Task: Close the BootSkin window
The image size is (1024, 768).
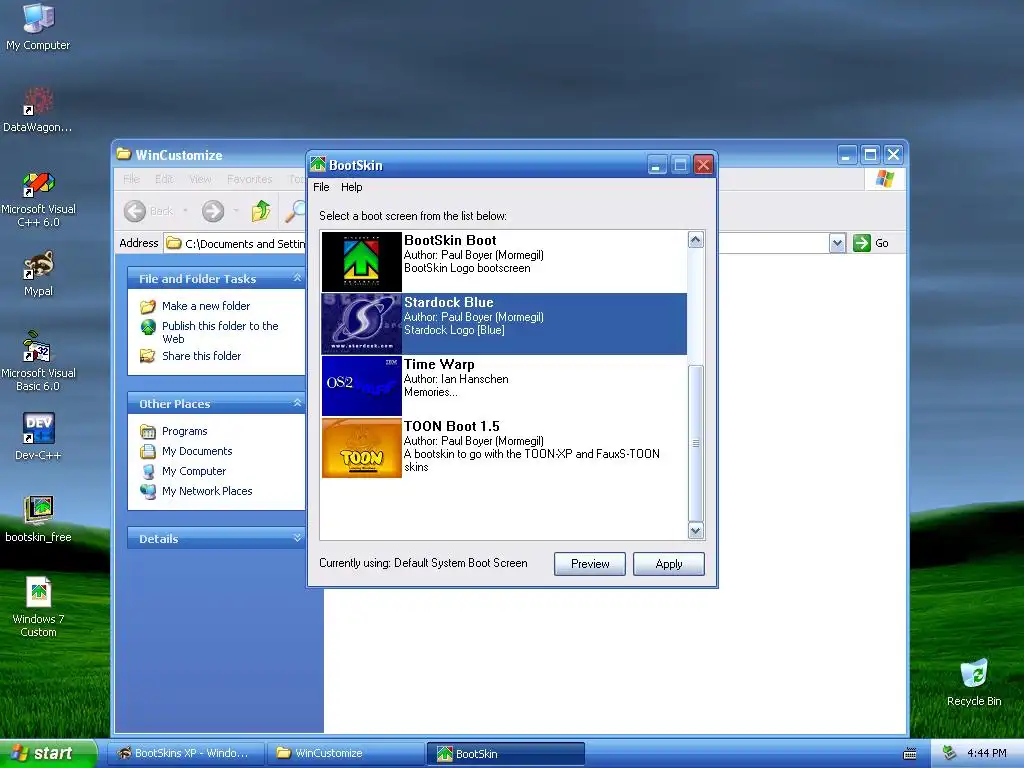Action: pyautogui.click(x=703, y=165)
